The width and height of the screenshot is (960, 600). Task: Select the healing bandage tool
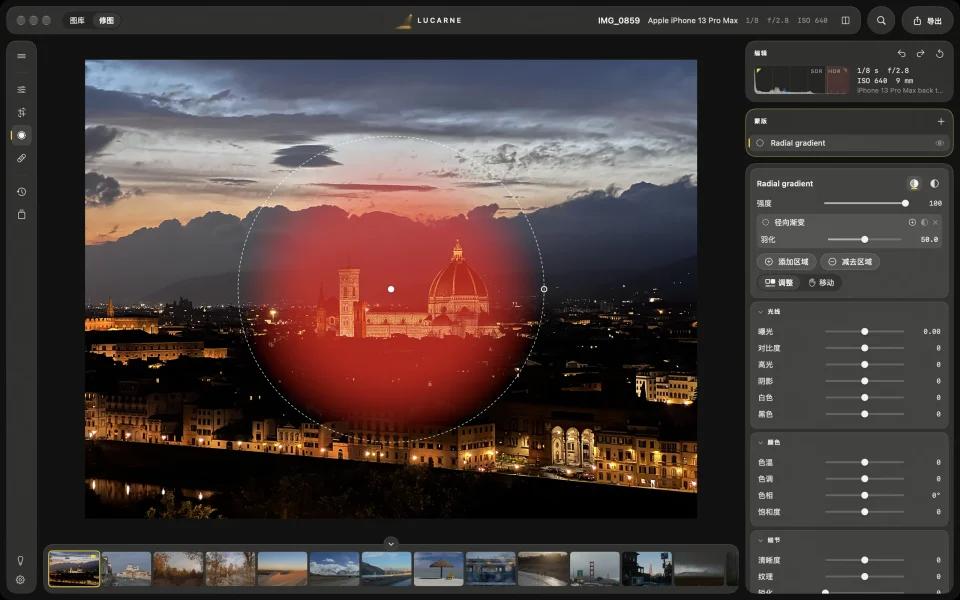tap(21, 158)
